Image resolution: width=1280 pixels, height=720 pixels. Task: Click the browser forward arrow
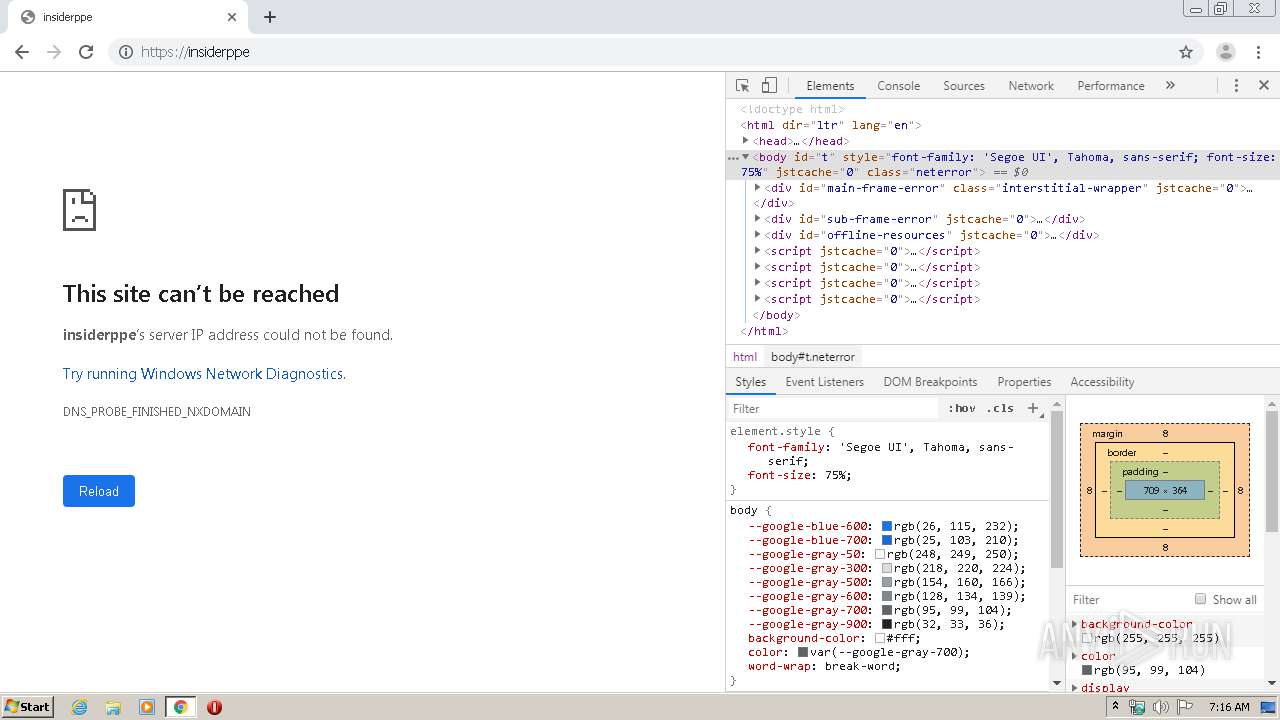coord(54,52)
